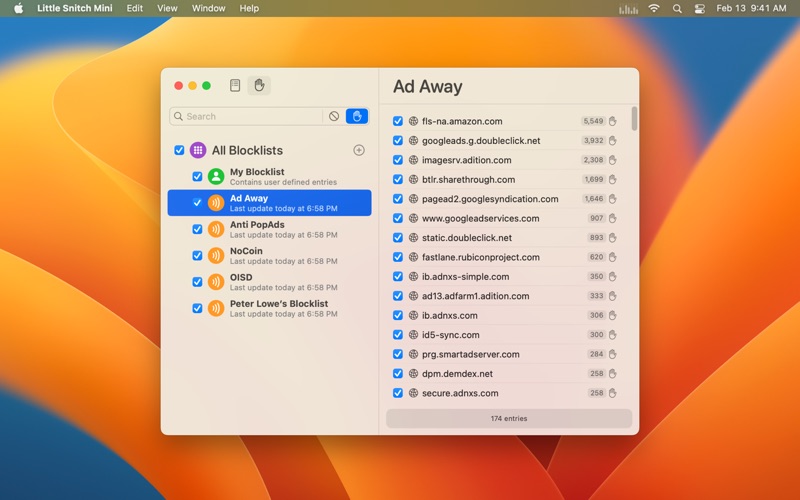Uncheck prg.smartadserver.com entry checkbox
This screenshot has width=800, height=500.
pyautogui.click(x=397, y=354)
